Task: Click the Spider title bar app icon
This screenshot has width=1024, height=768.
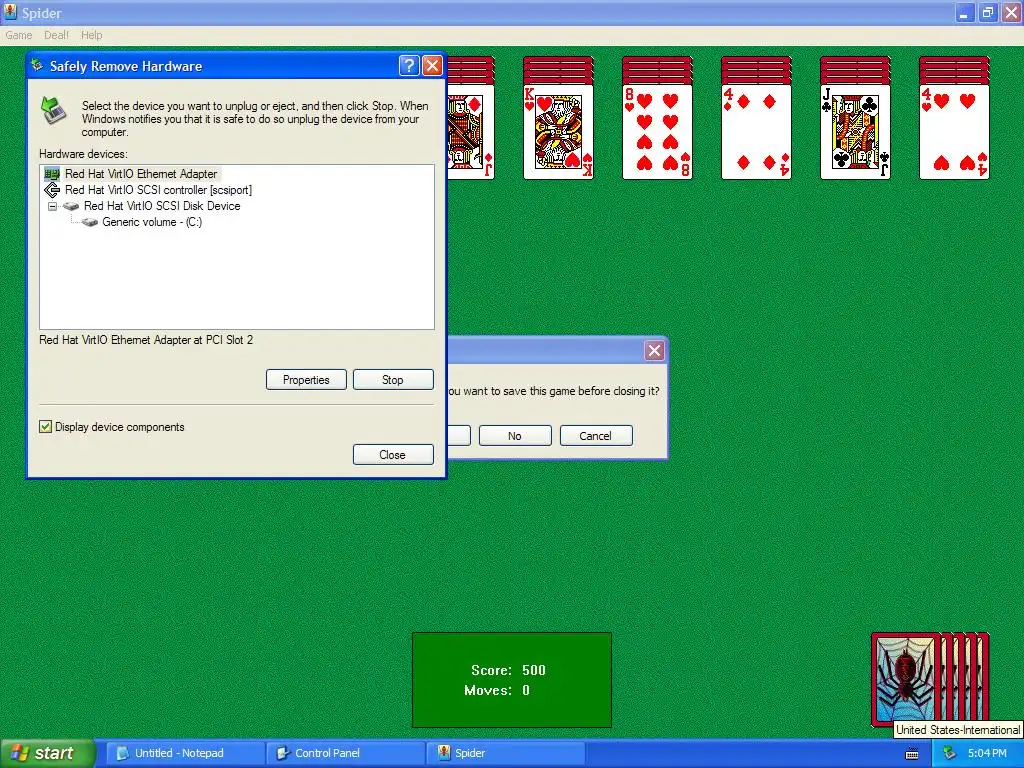Action: coord(10,12)
